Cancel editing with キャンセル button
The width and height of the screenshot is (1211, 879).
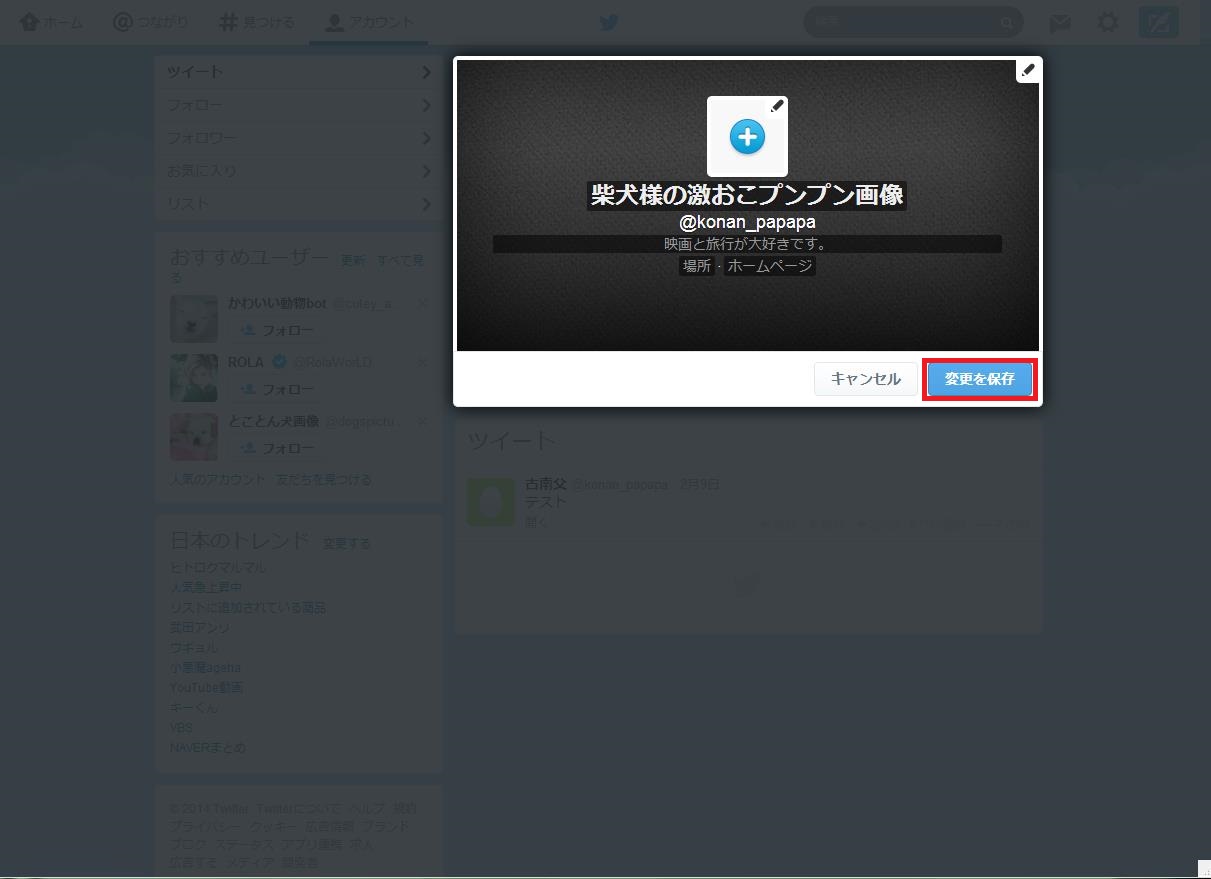coord(866,379)
